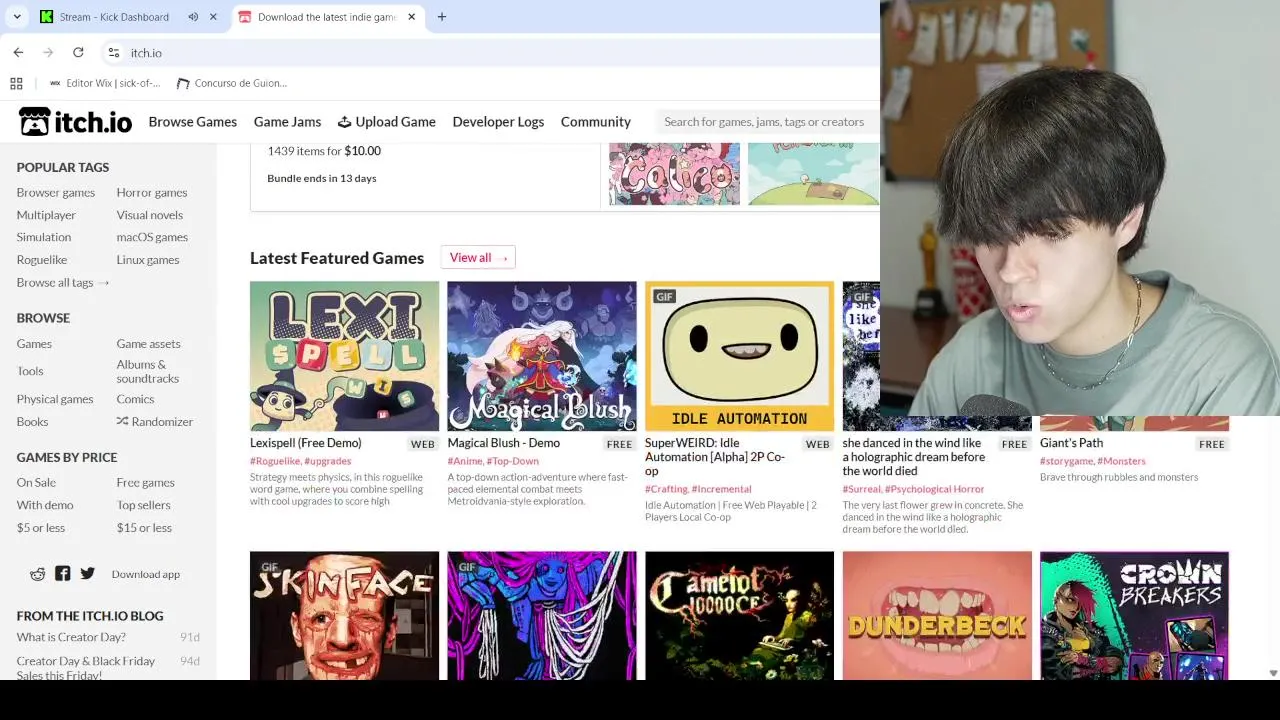Viewport: 1280px width, 720px height.
Task: Open Roguelike tag in sidebar
Action: tap(42, 260)
